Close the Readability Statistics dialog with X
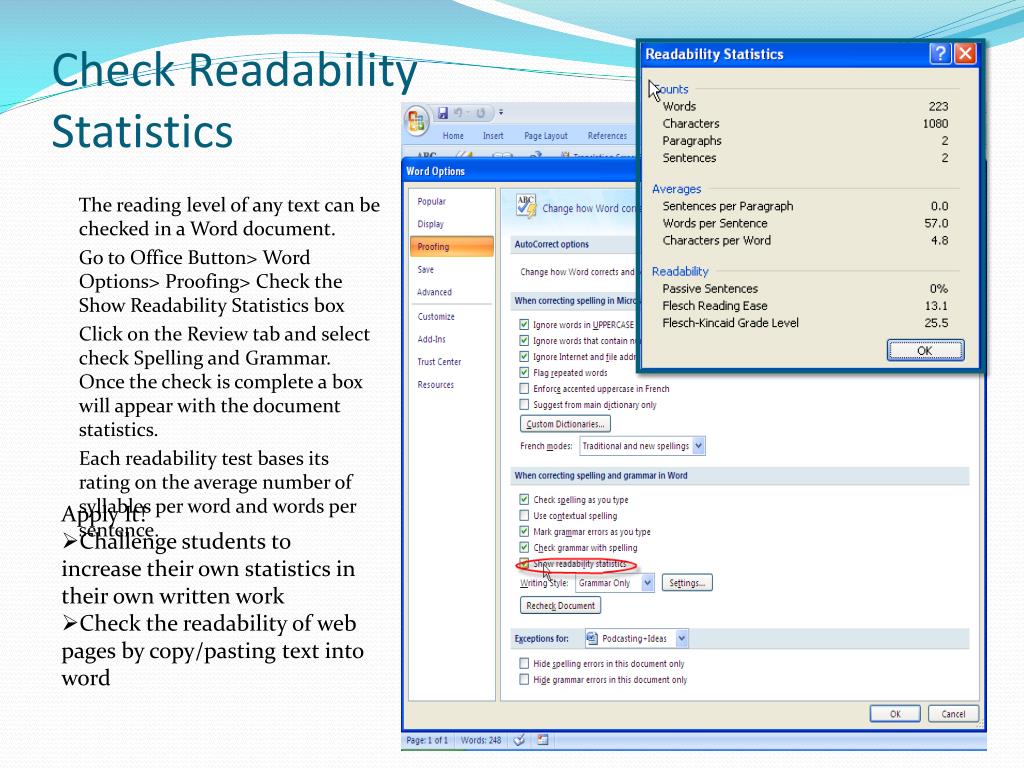 coord(965,54)
